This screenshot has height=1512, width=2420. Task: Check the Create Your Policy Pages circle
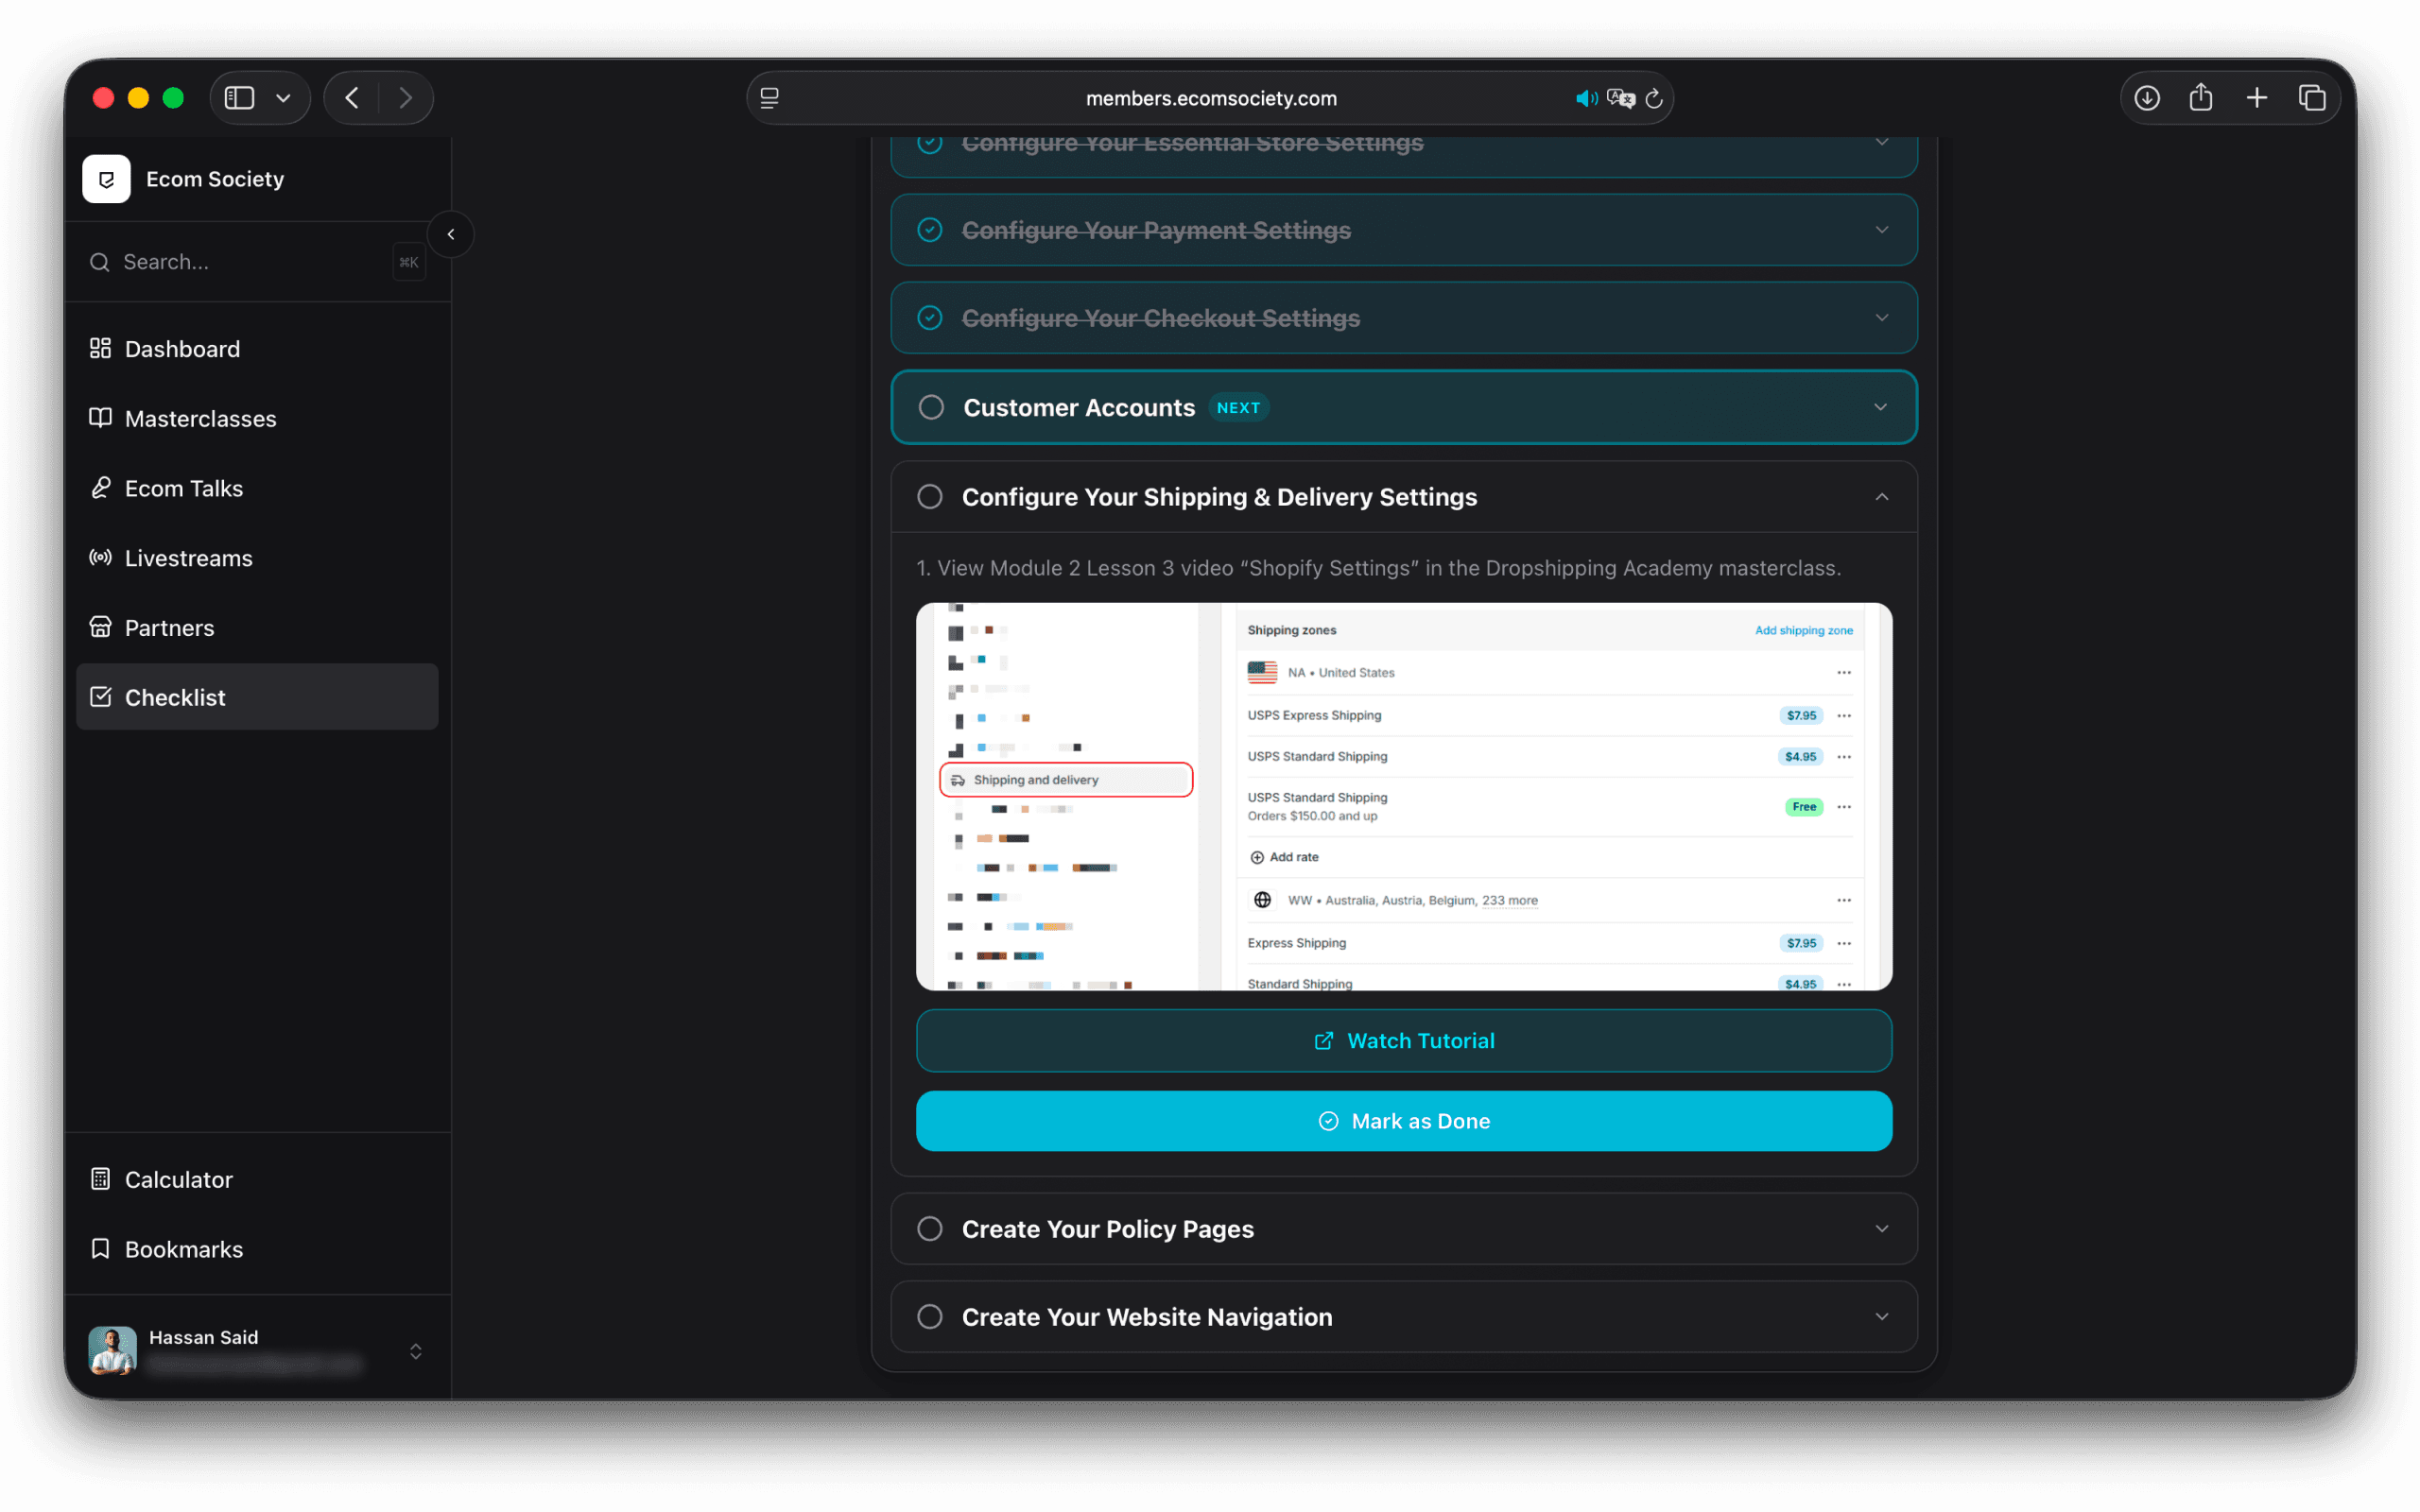[x=930, y=1228]
